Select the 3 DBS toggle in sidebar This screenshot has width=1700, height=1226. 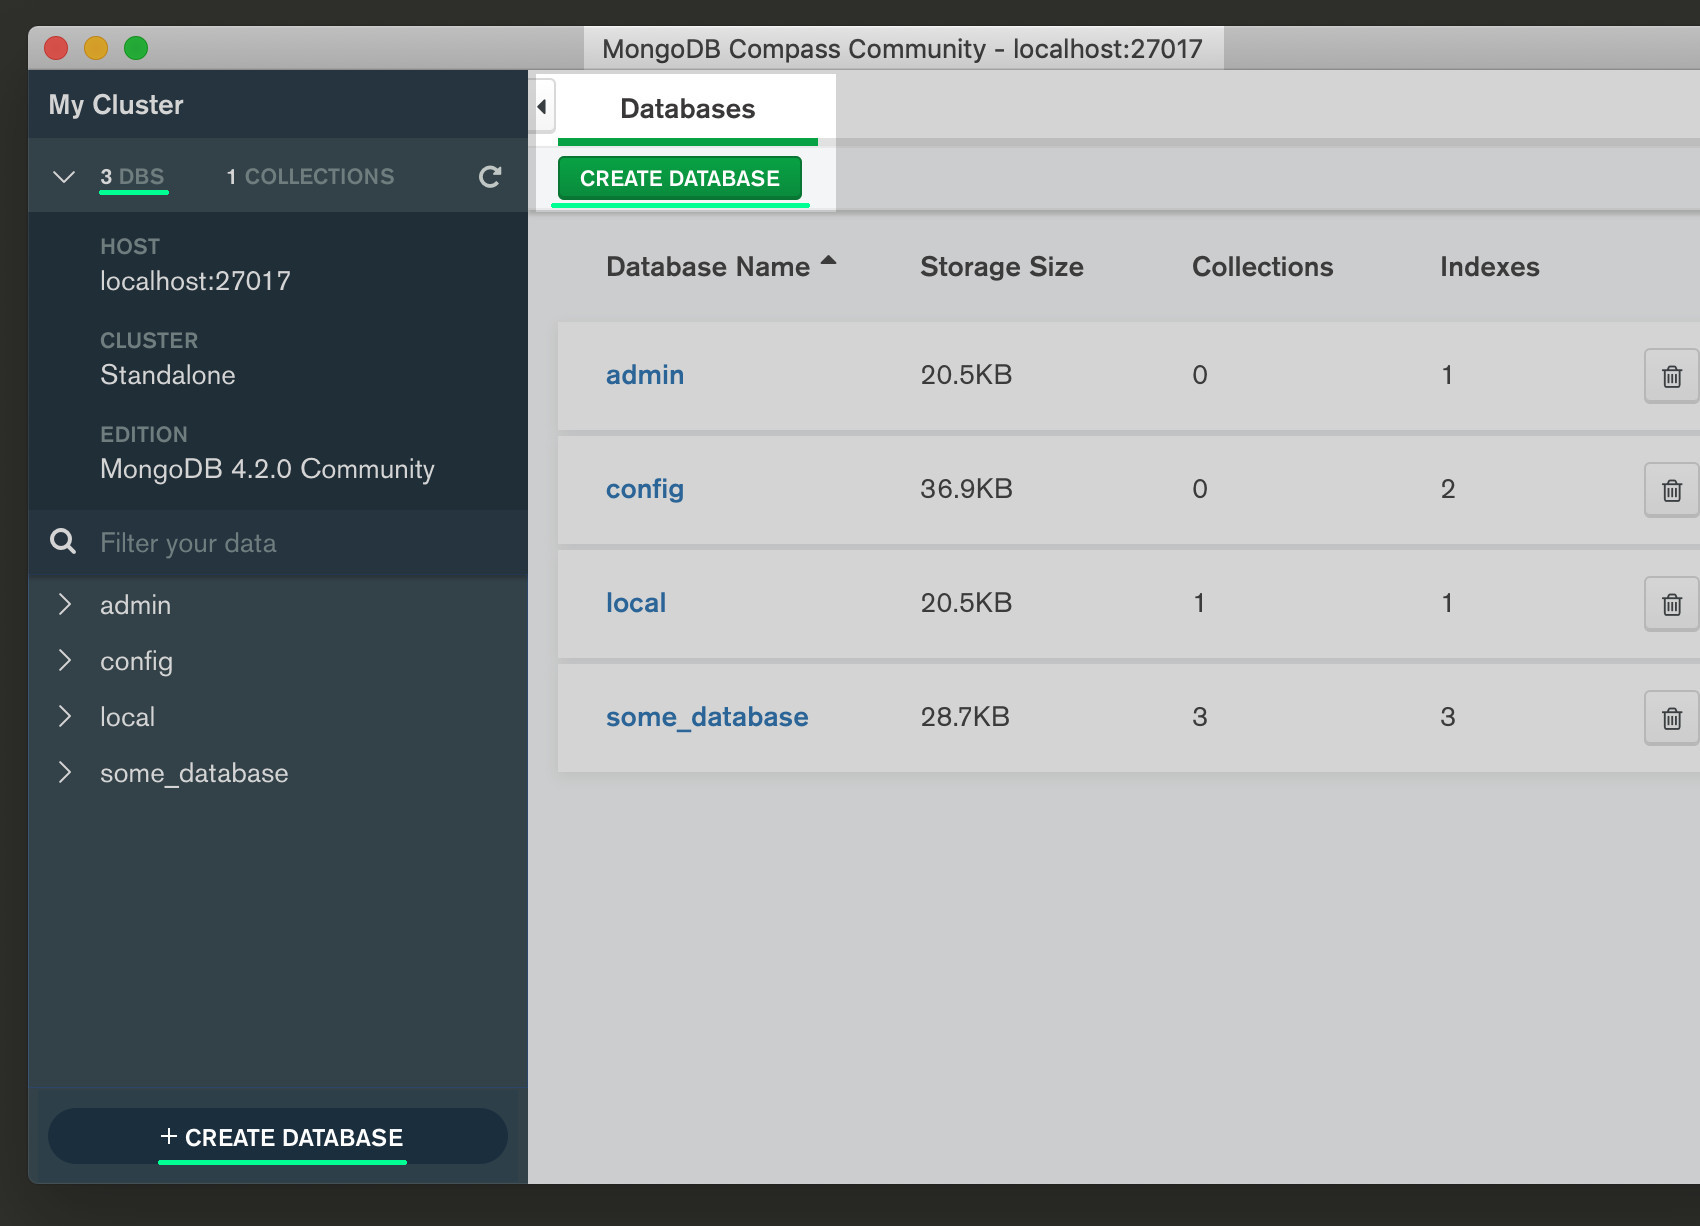(x=133, y=176)
